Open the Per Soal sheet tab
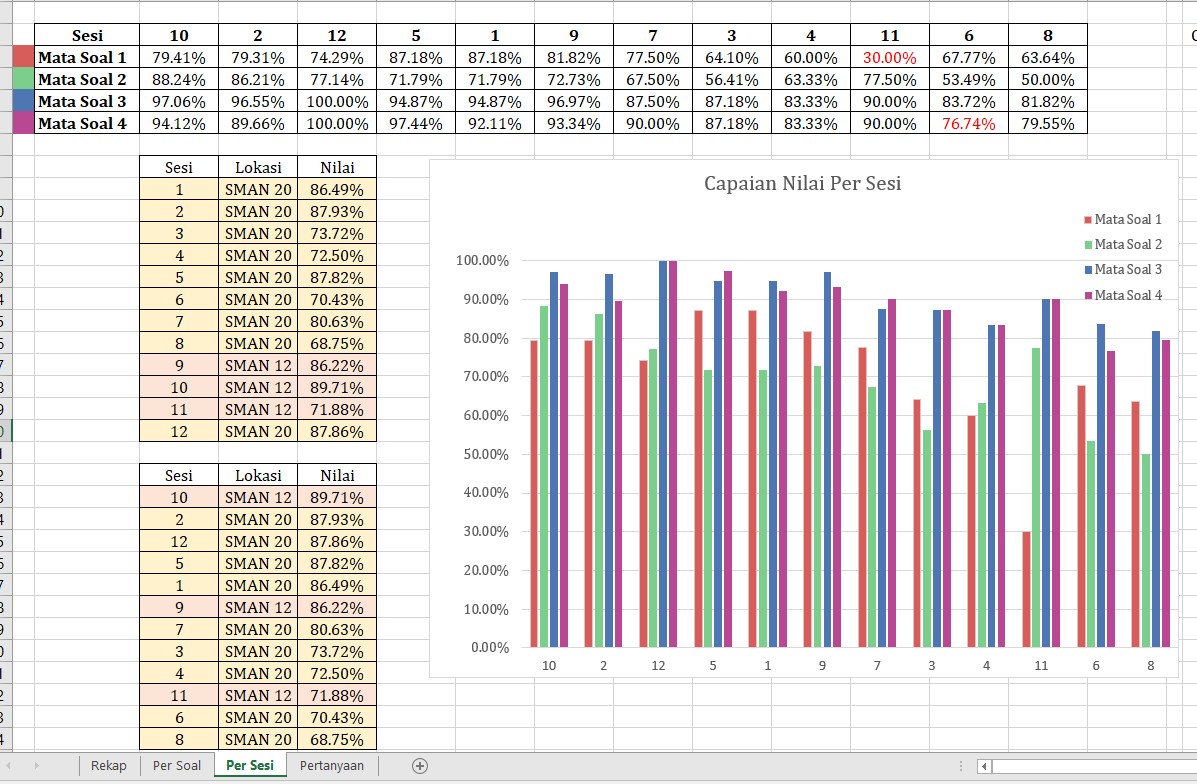 coord(176,766)
